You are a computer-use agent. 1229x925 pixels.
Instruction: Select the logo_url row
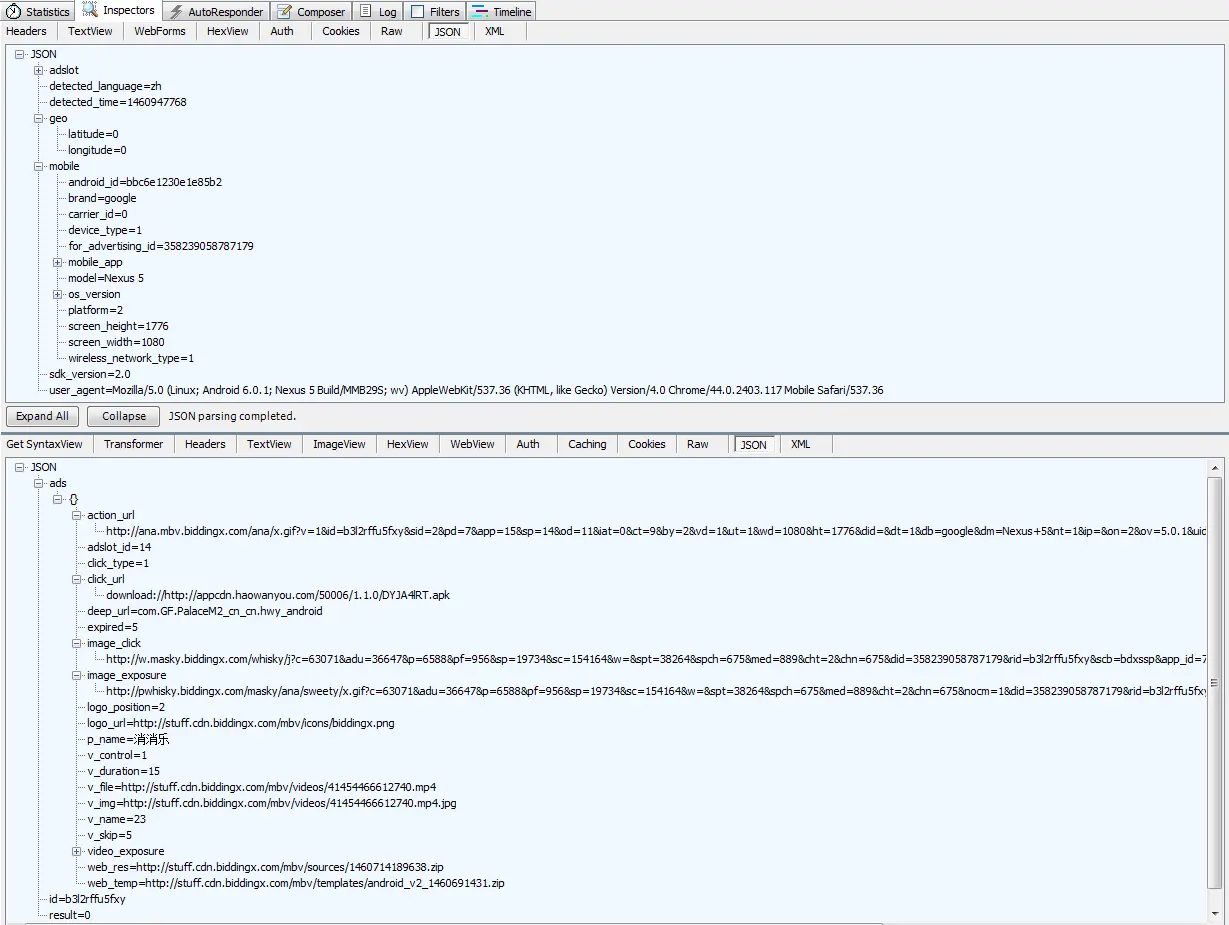point(240,723)
